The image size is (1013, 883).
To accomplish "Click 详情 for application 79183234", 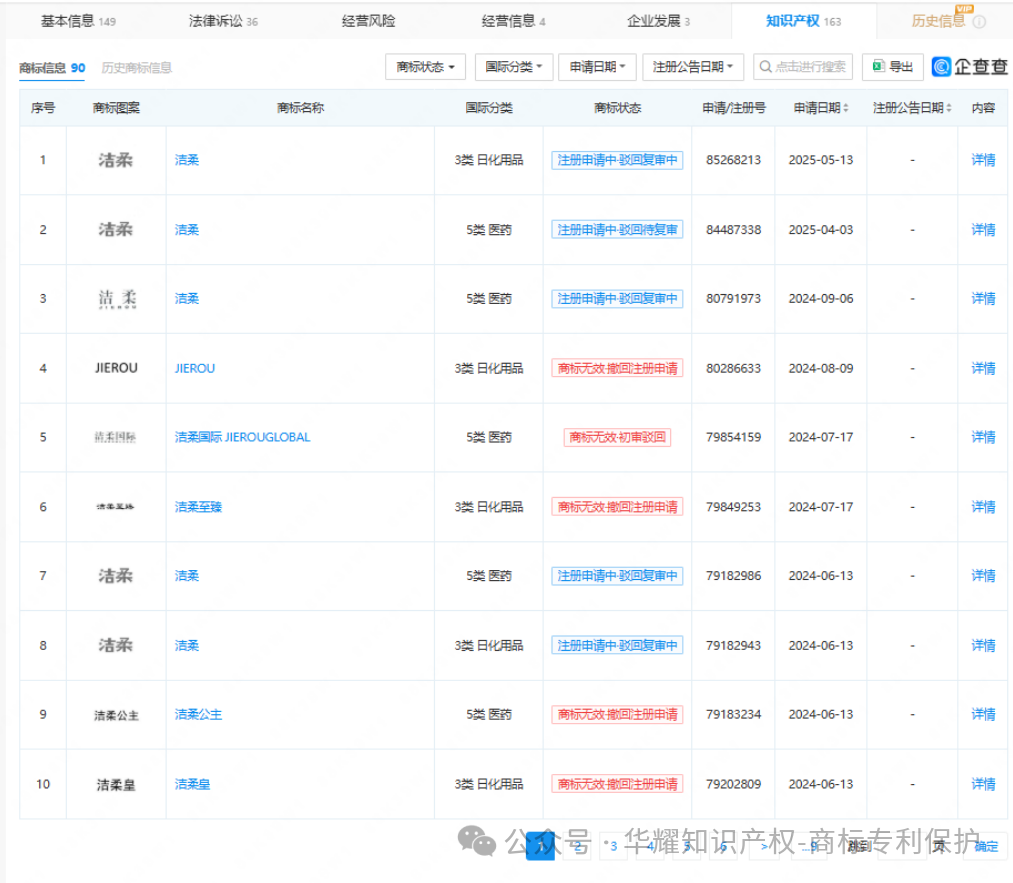I will tap(983, 714).
